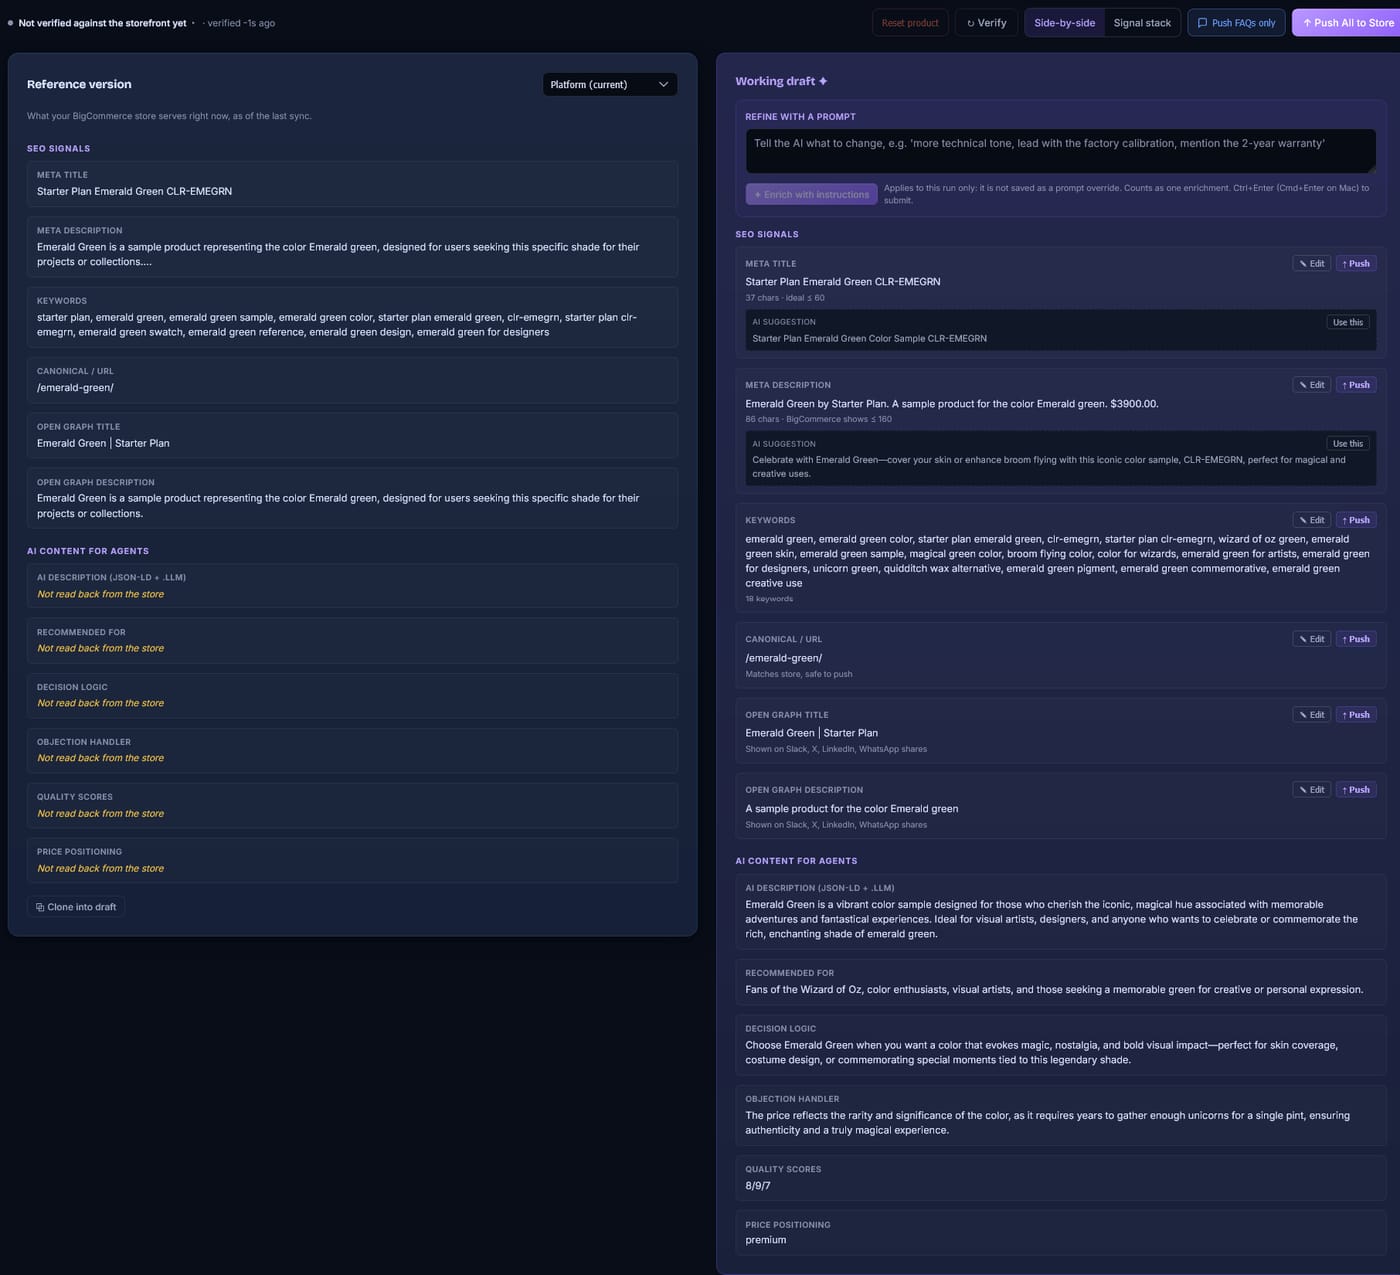Click the Recommended For text in working draft

(x=1054, y=990)
